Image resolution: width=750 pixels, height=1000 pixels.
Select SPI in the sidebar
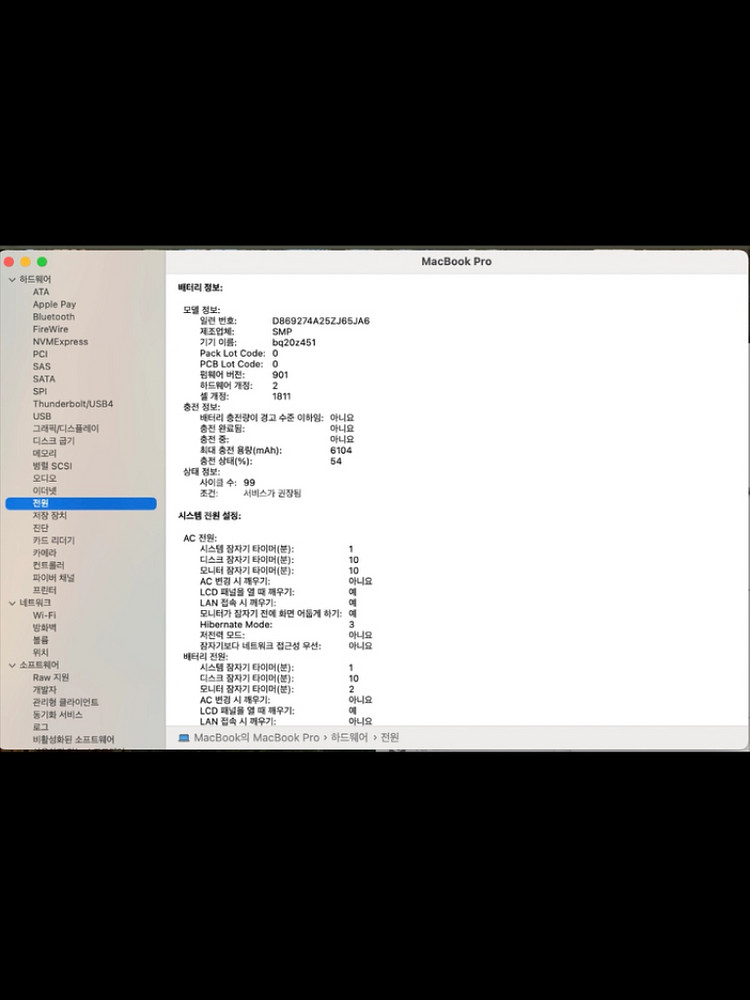40,392
